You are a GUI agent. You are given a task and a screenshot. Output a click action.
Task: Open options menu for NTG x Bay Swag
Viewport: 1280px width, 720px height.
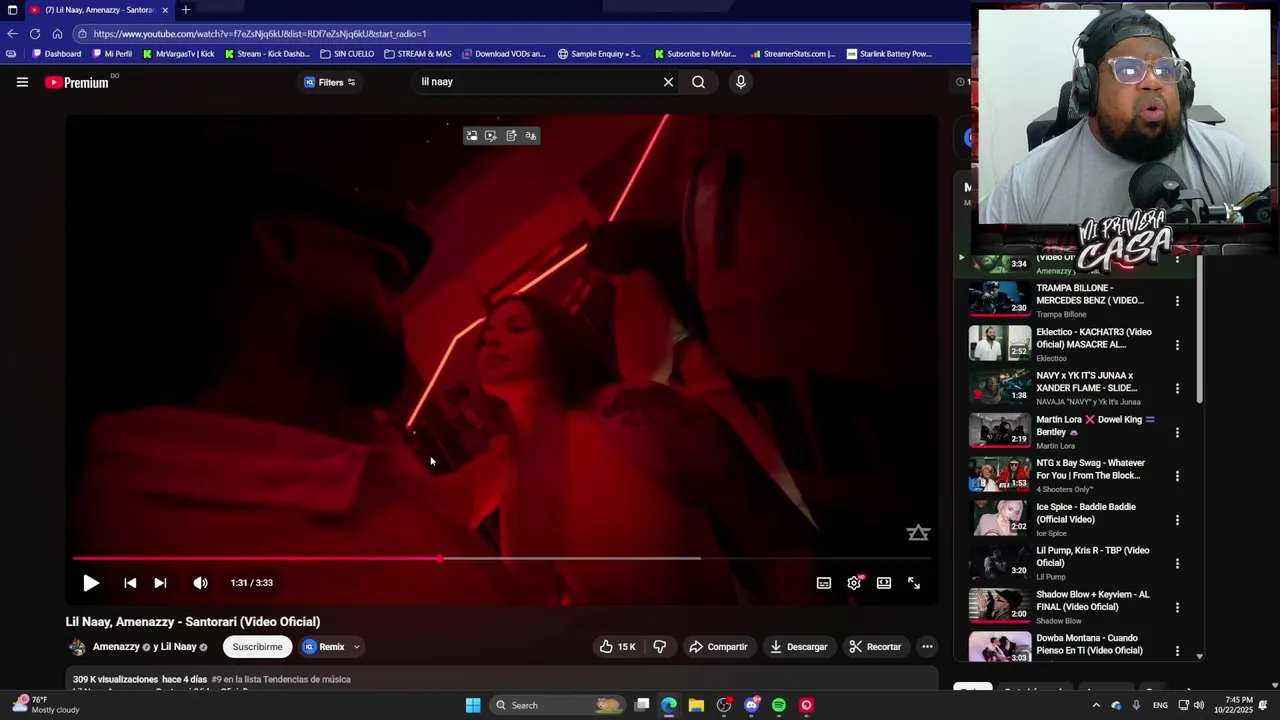(x=1177, y=476)
